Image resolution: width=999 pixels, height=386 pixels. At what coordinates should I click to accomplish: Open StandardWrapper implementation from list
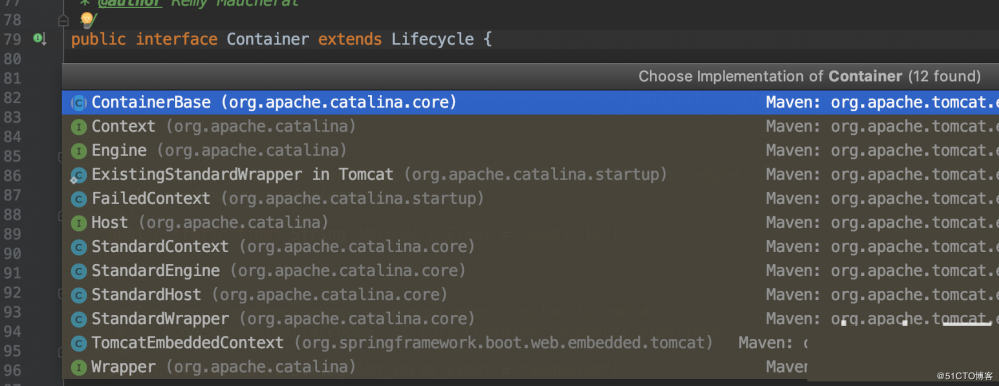[x=530, y=318]
